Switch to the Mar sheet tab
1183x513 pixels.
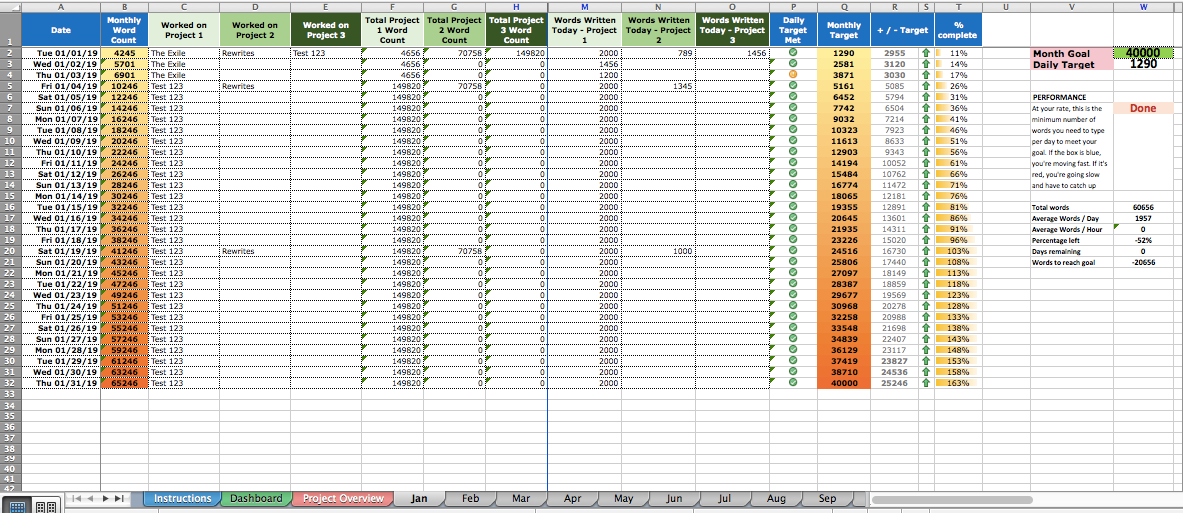(521, 499)
